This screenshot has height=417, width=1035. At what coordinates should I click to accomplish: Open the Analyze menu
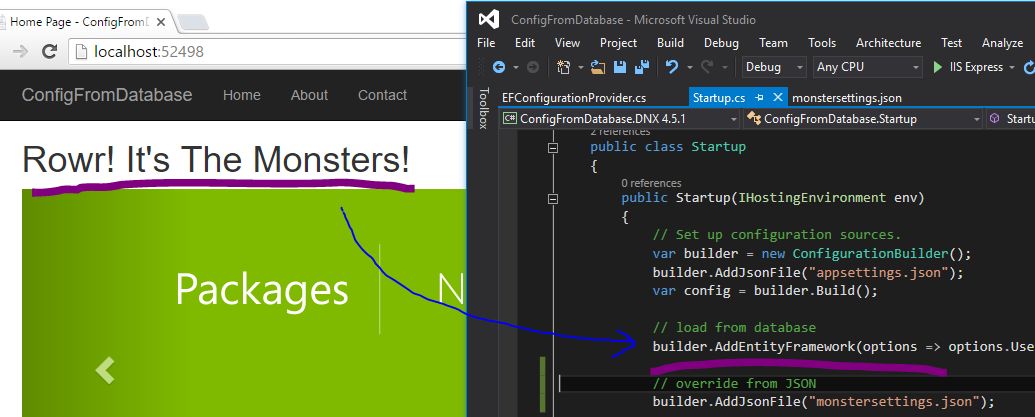pos(1002,43)
